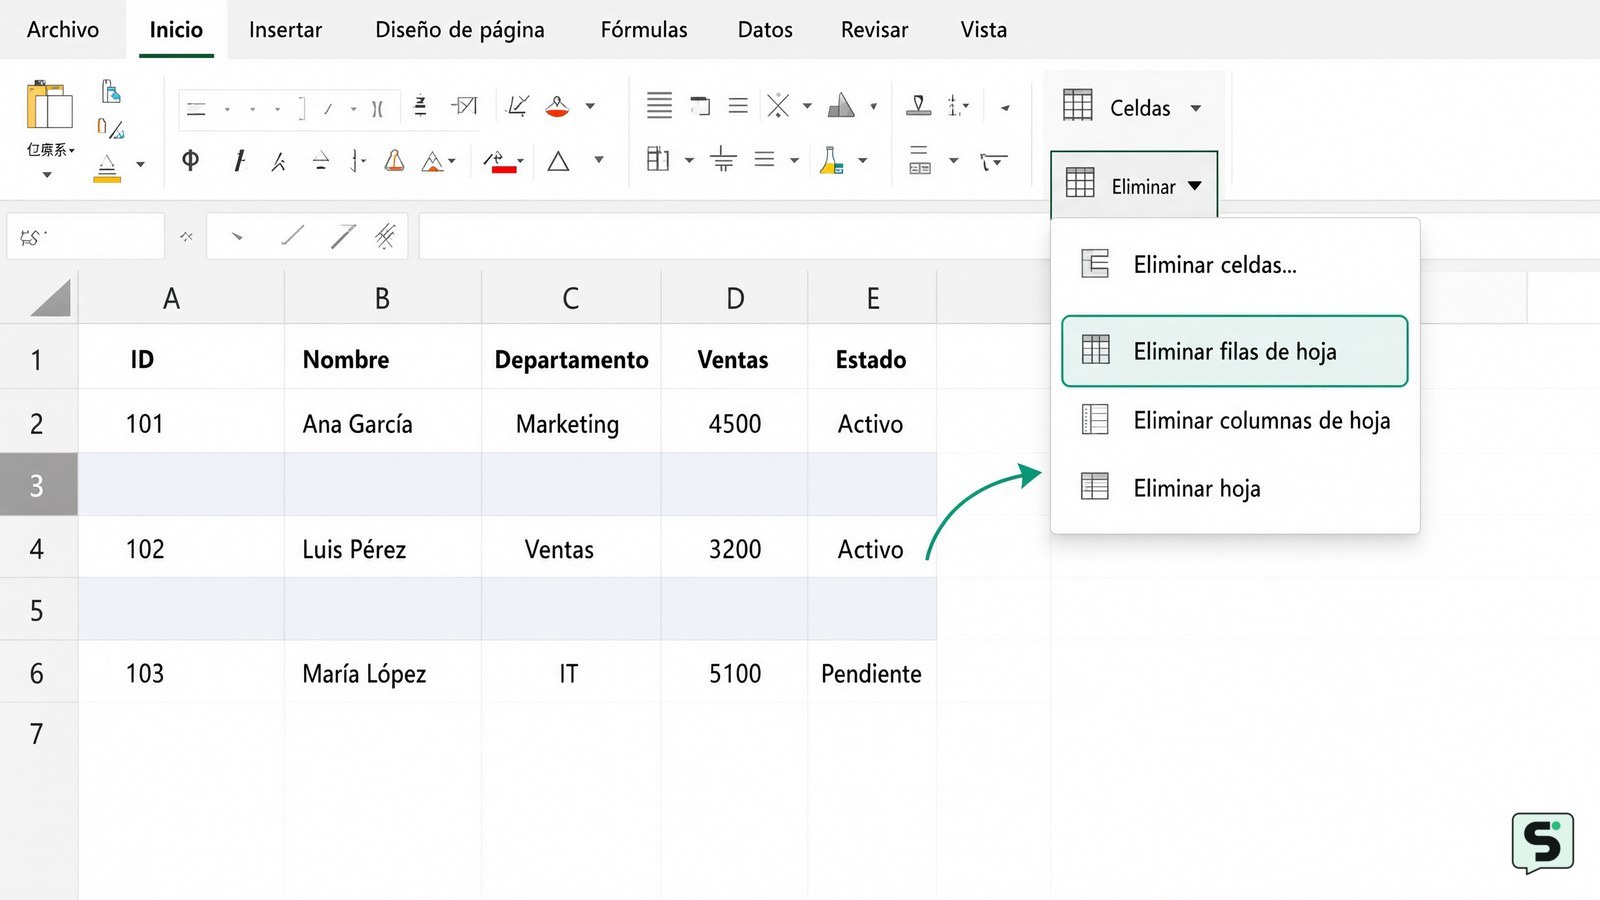Screen dimensions: 1600x900
Task: Open the dropdown arrow under the paste label
Action: point(47,176)
